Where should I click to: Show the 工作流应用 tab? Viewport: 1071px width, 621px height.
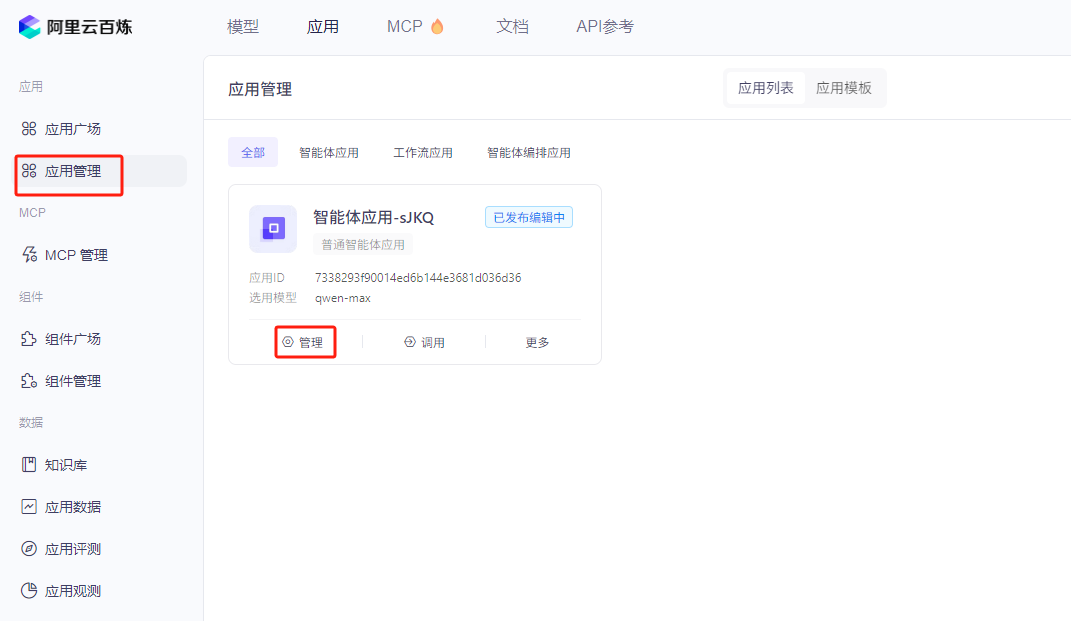(423, 153)
